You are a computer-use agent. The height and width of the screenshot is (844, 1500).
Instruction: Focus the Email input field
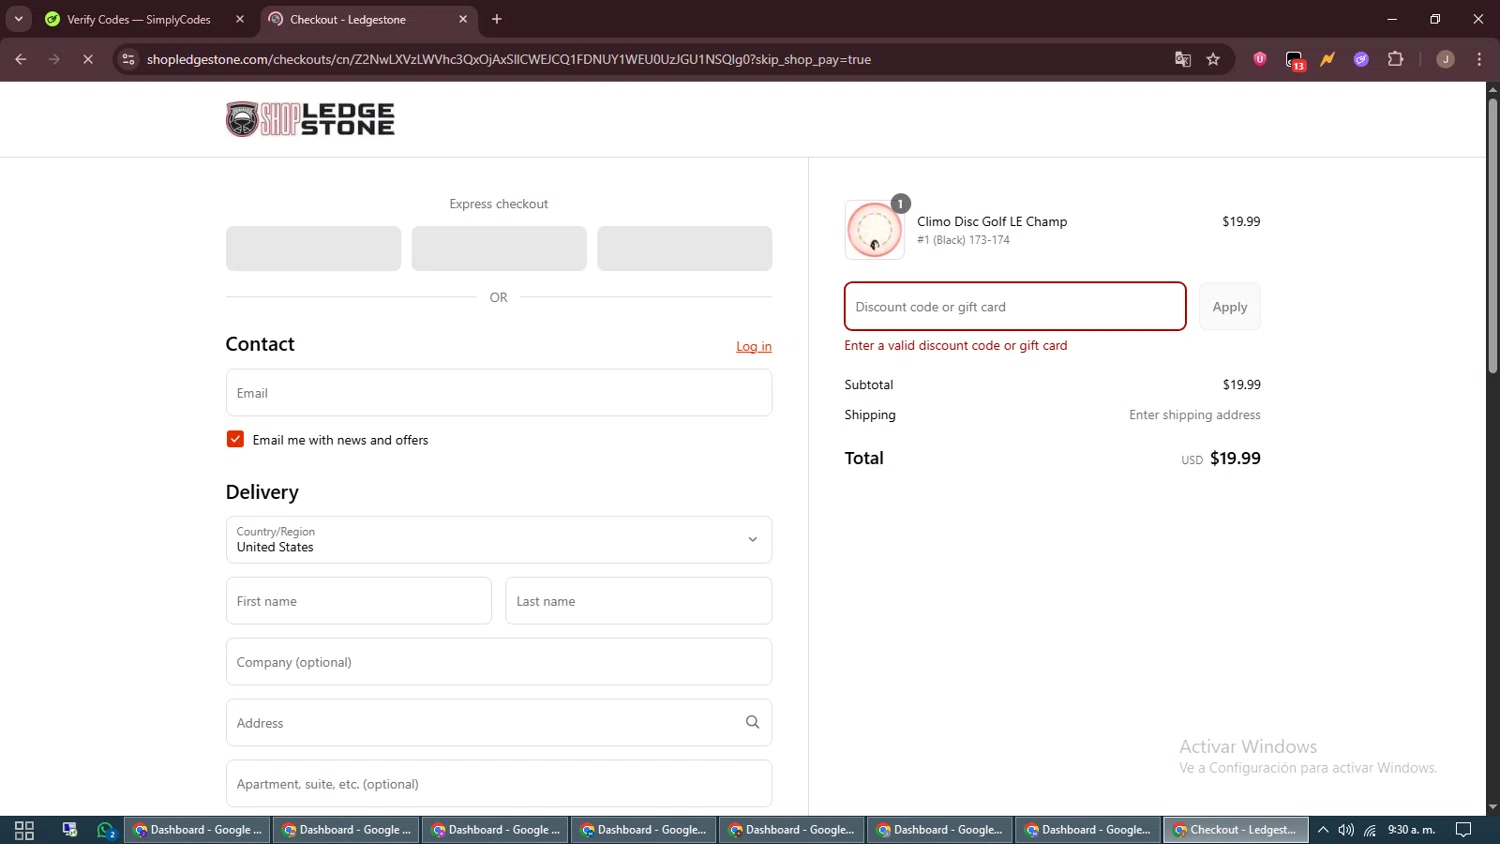tap(499, 393)
